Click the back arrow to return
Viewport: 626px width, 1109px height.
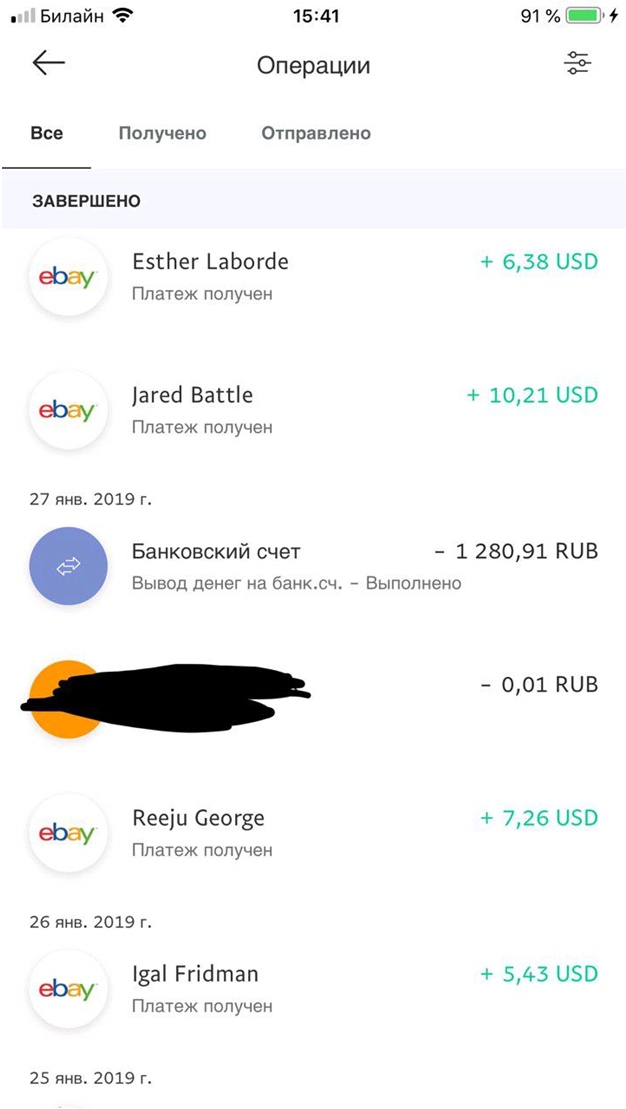[46, 64]
